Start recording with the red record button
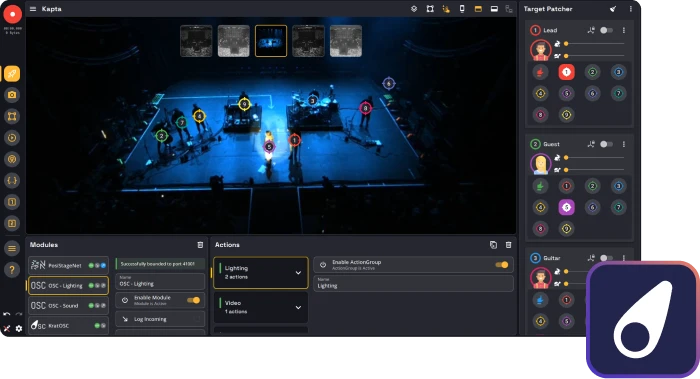Screen dimensions: 700x379 (12, 14)
